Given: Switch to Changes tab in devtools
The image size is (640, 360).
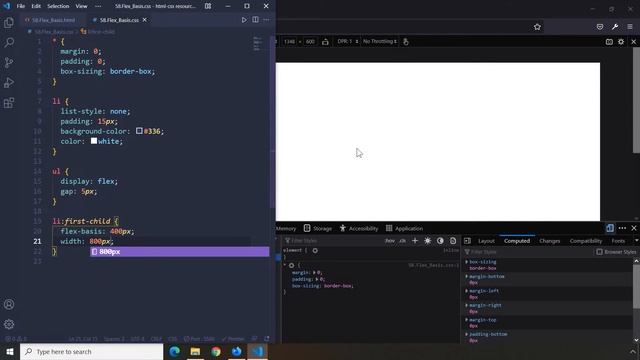Looking at the screenshot, I should [549, 241].
